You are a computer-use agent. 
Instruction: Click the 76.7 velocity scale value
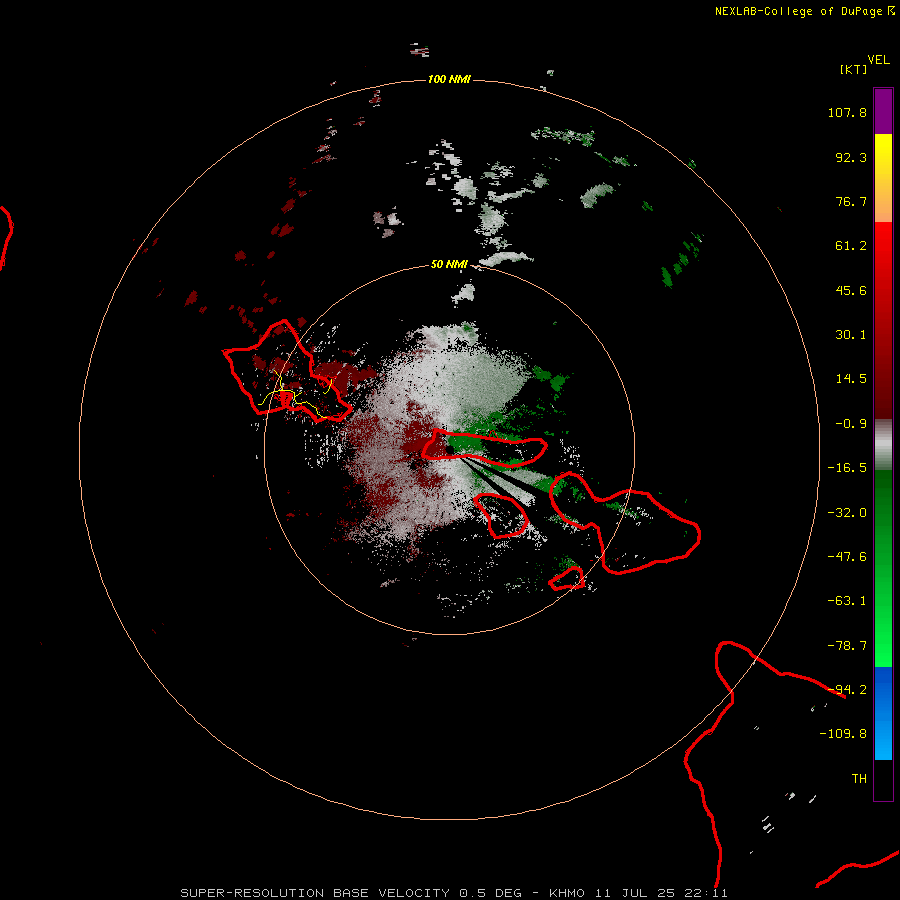851,201
